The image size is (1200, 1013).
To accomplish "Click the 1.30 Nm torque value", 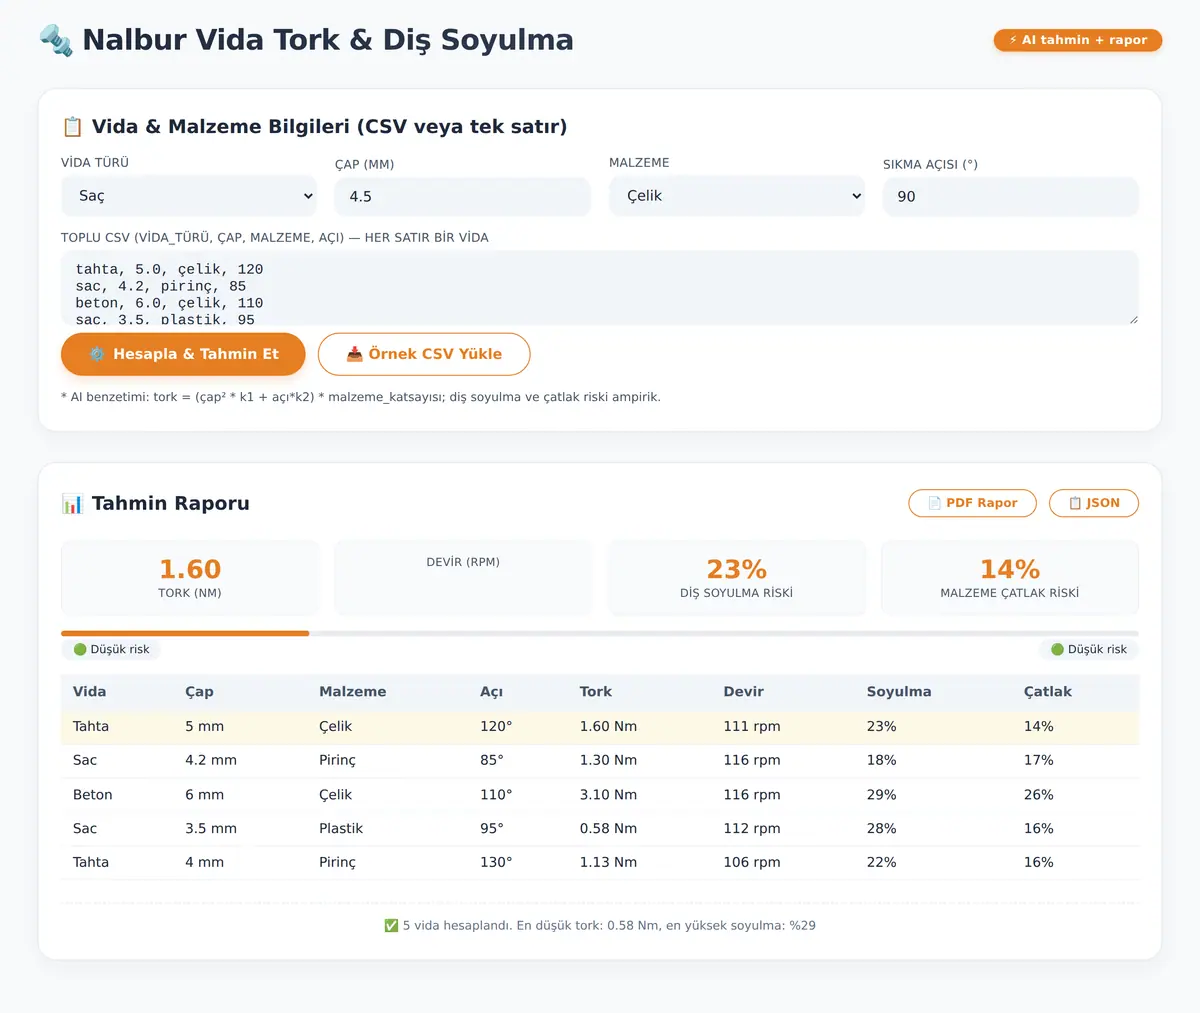I will pos(608,761).
